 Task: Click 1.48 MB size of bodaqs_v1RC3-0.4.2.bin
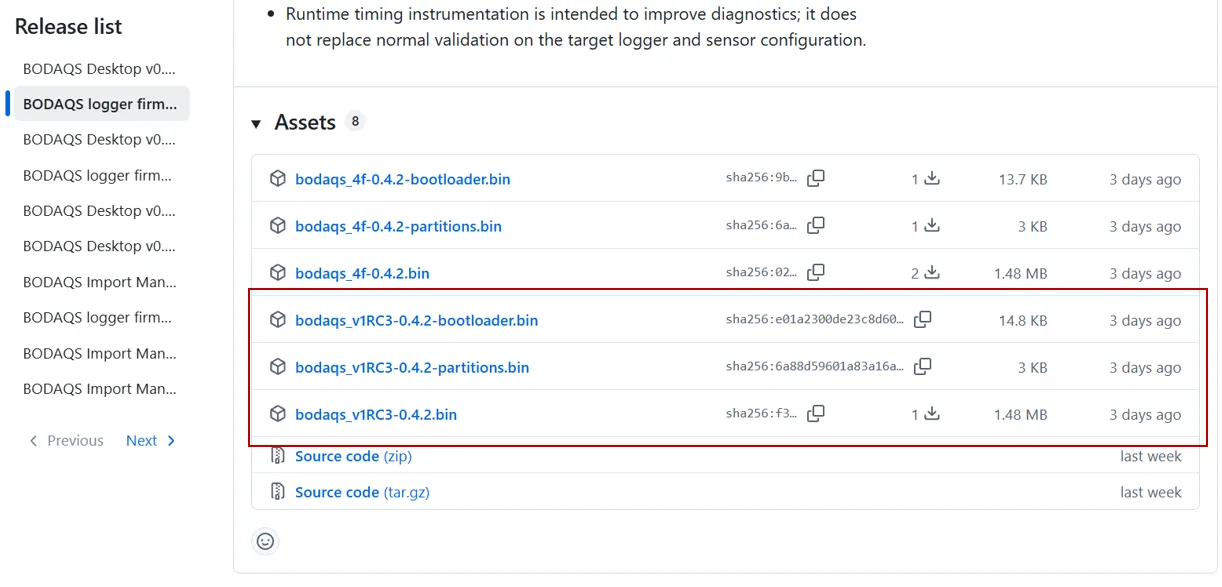[x=1021, y=415]
